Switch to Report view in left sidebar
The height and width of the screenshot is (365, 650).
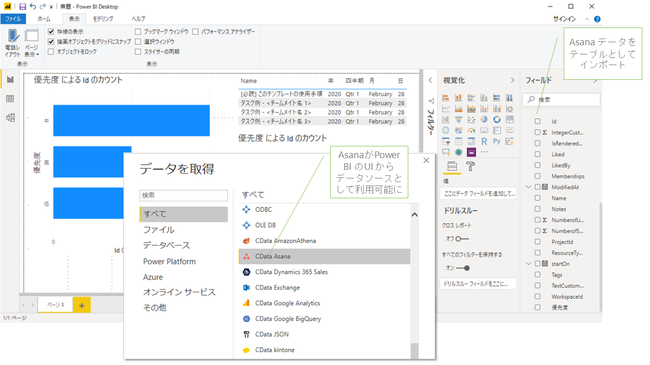[x=10, y=79]
